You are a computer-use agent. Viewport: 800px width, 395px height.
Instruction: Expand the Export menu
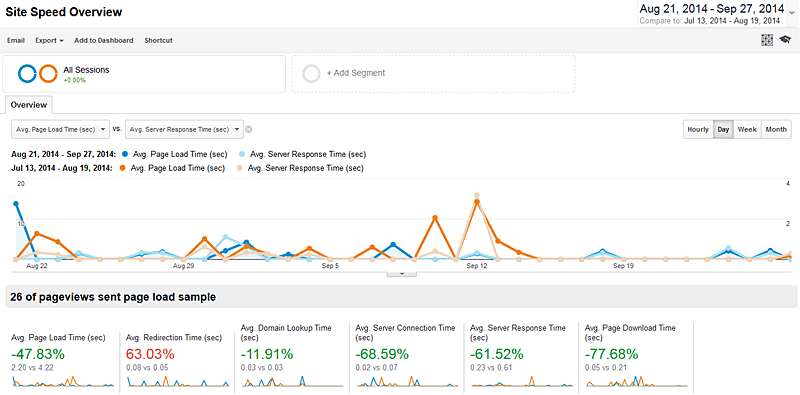click(x=49, y=40)
